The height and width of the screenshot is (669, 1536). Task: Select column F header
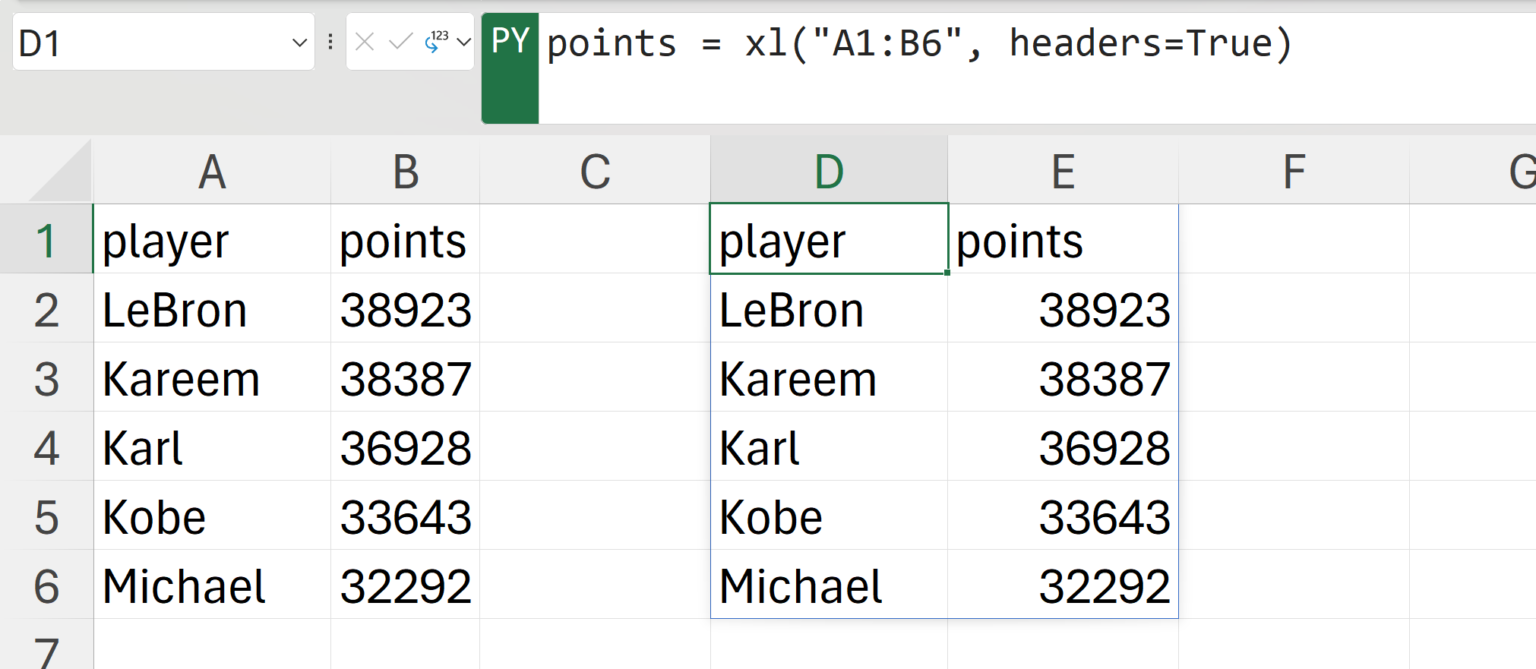[1293, 173]
